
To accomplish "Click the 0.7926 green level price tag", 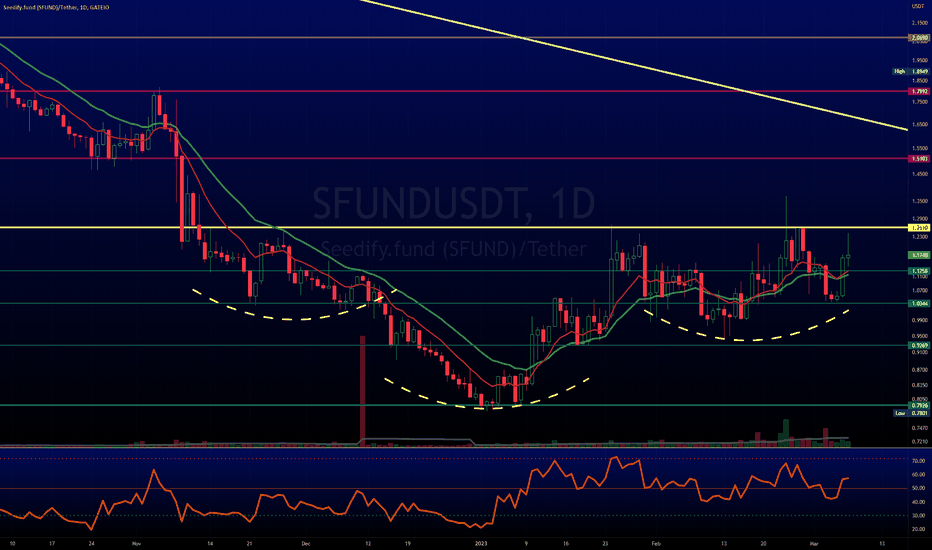I will (919, 406).
